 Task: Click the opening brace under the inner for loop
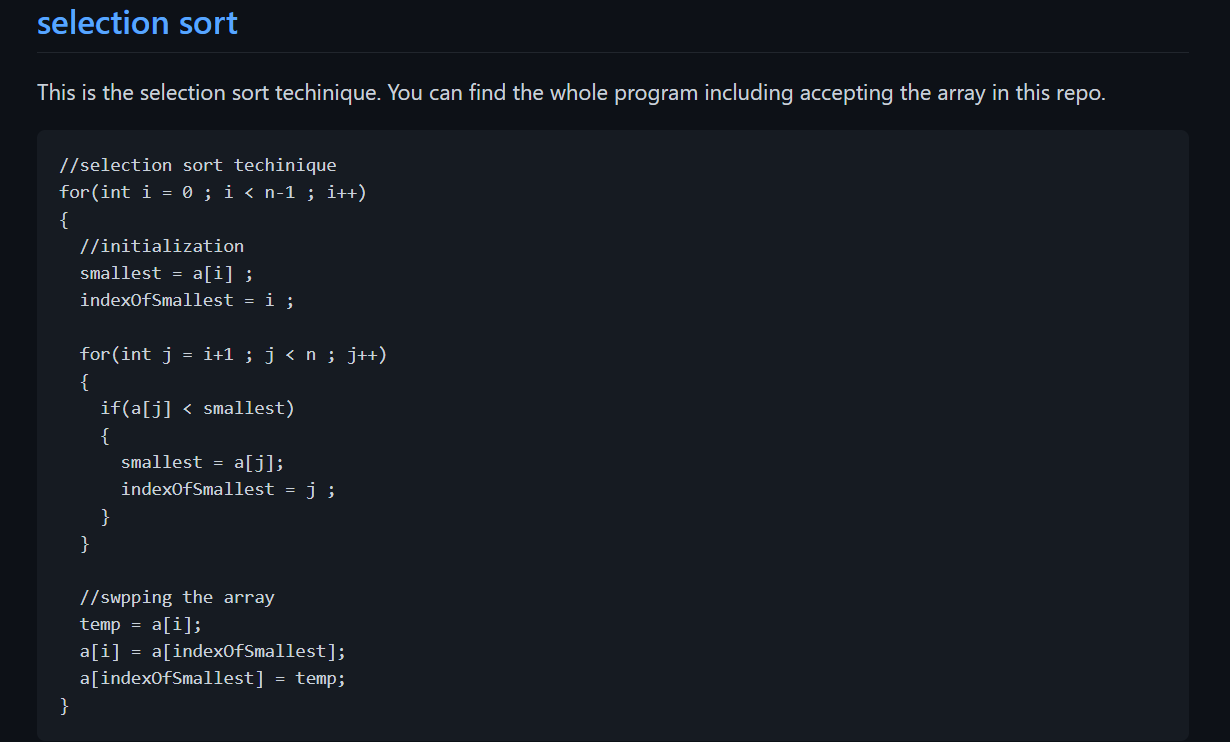coord(85,381)
